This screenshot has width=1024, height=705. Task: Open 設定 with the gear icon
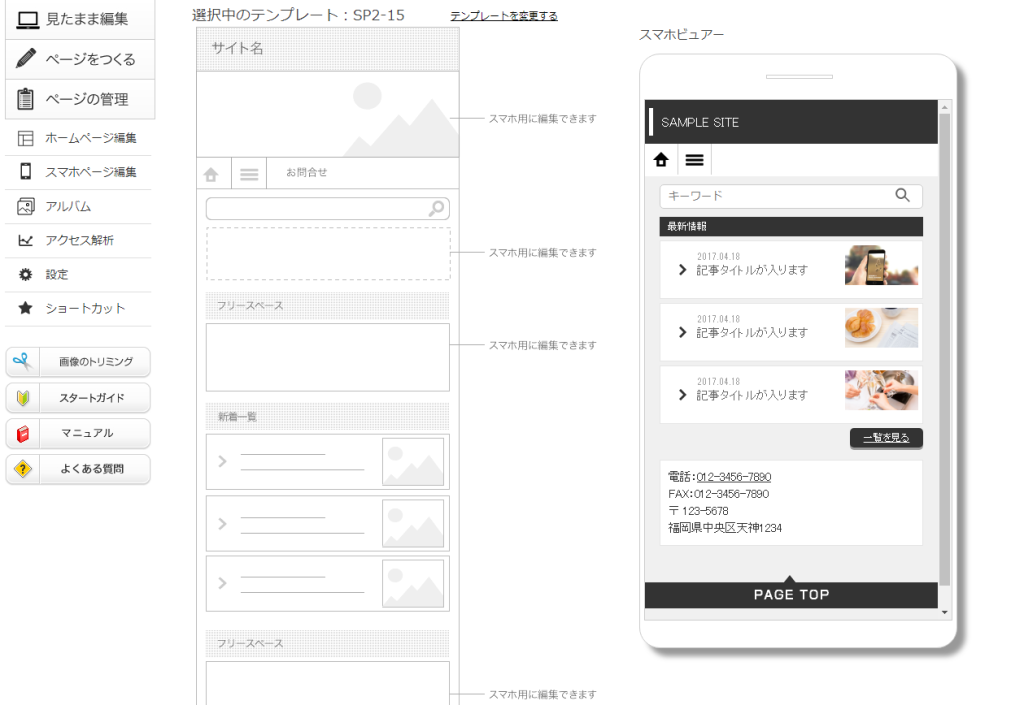27,274
